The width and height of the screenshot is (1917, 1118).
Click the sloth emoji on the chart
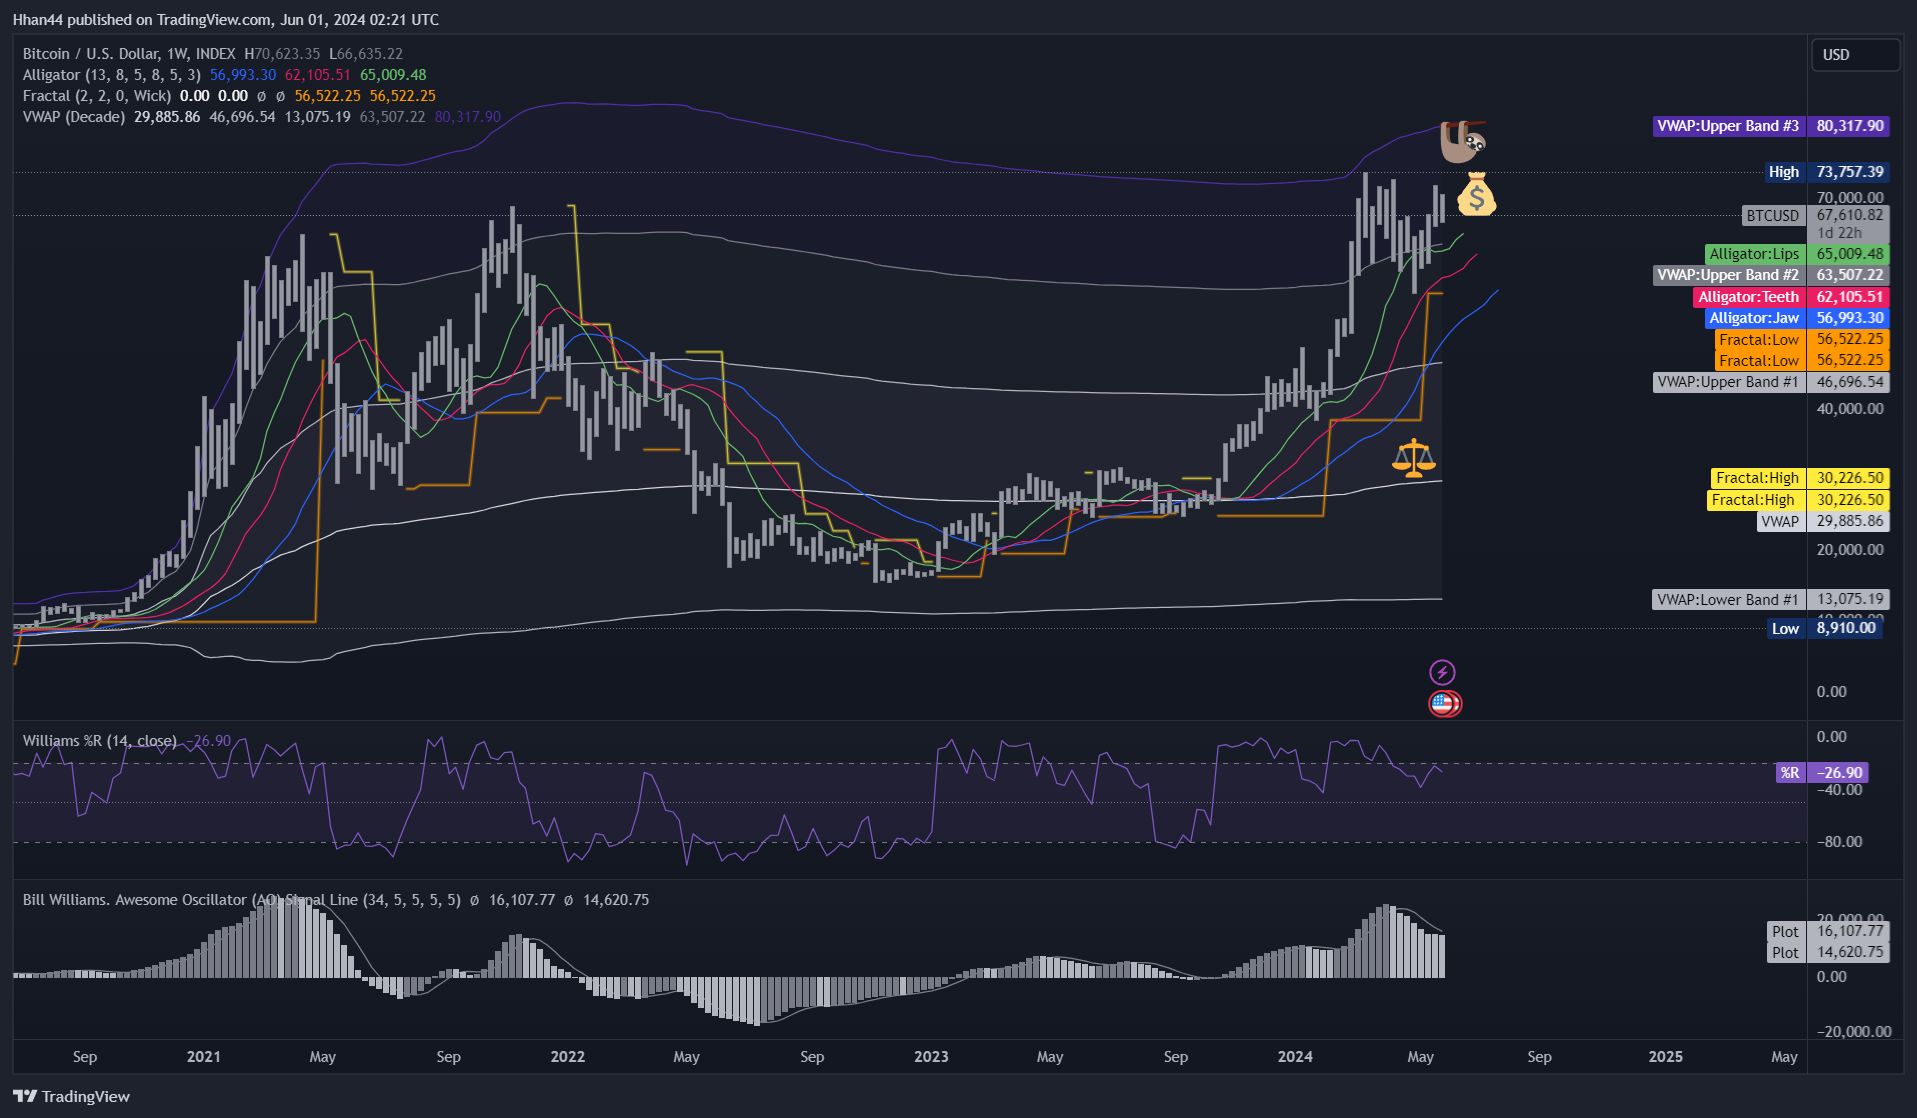(x=1462, y=142)
